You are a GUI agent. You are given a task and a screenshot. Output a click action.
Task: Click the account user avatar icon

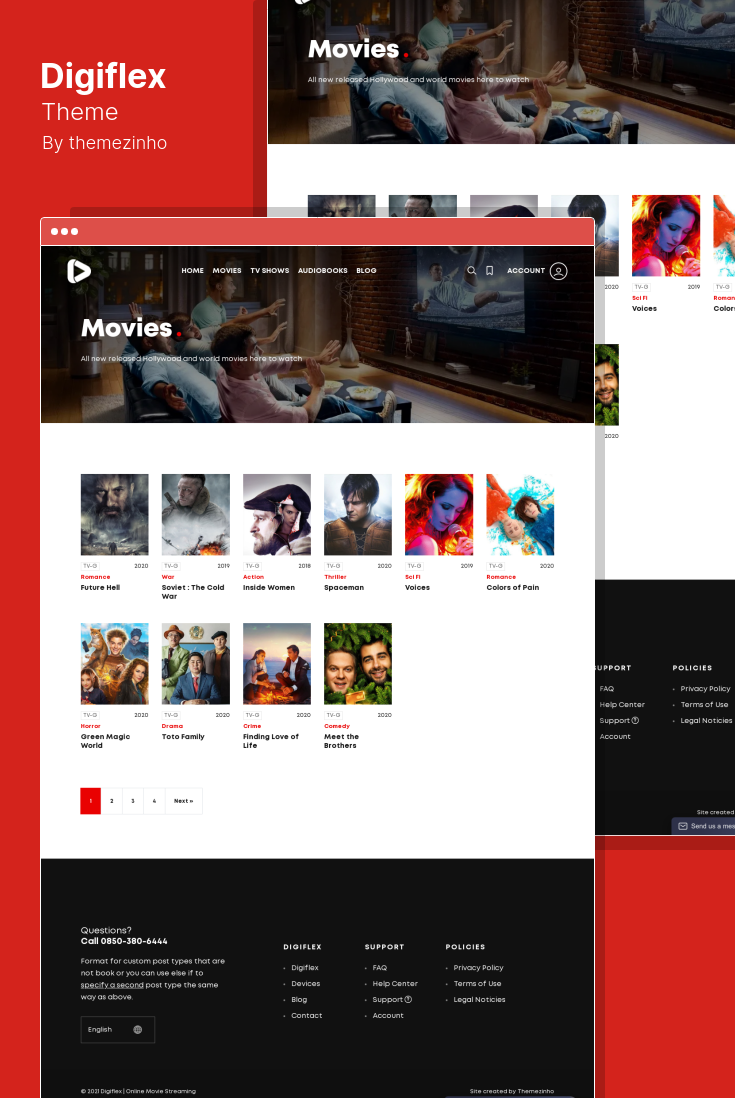[559, 271]
